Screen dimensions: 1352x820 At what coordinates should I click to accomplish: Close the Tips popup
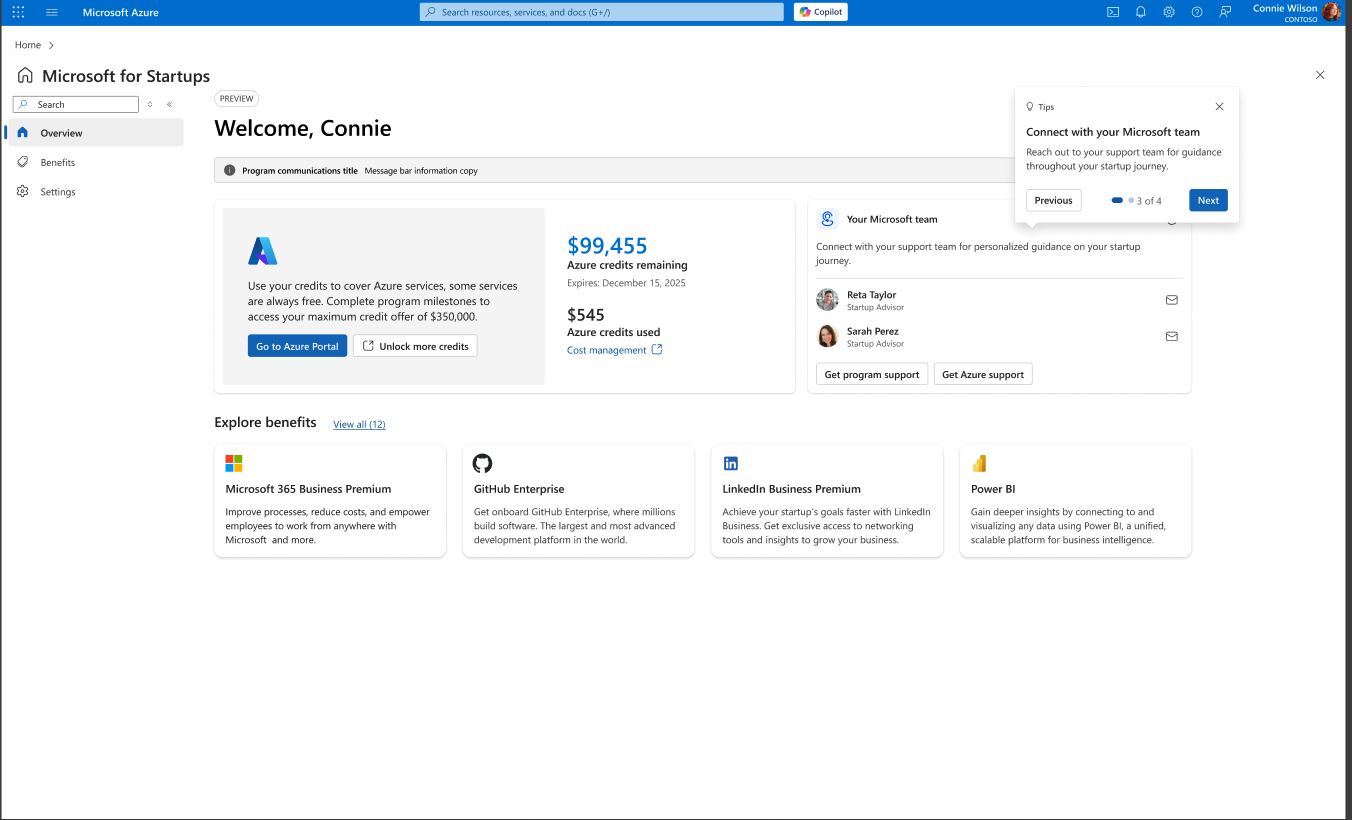[x=1219, y=106]
